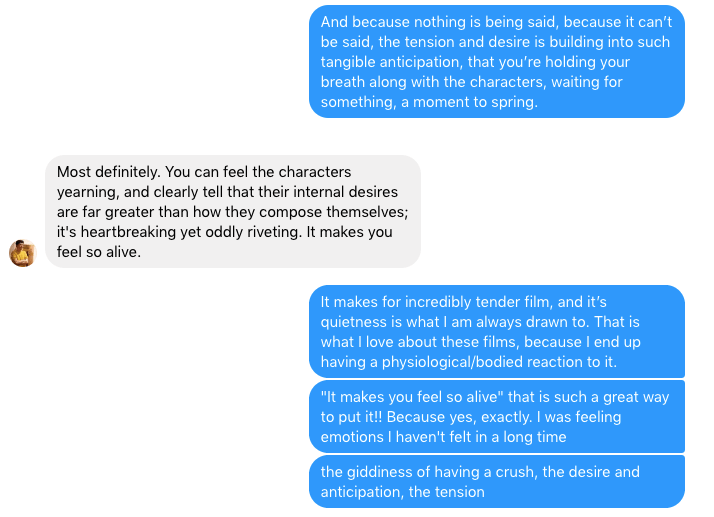Click the line "something, a moment to spring."

(x=429, y=102)
